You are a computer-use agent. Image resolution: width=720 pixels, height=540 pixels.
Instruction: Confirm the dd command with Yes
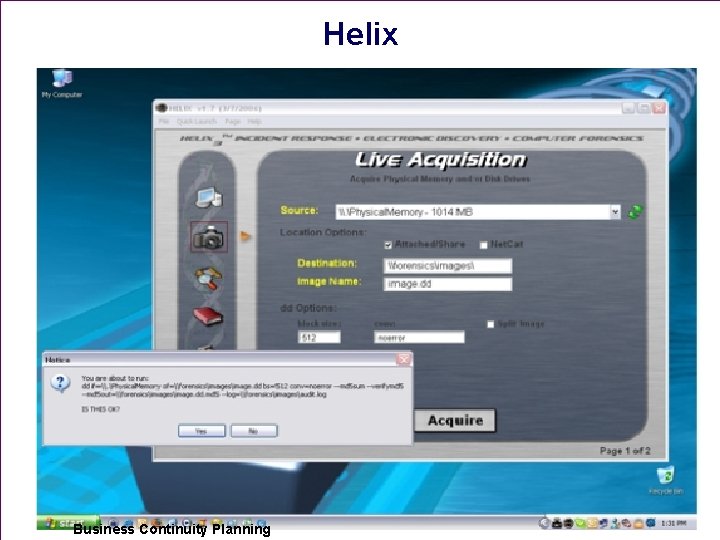(202, 431)
